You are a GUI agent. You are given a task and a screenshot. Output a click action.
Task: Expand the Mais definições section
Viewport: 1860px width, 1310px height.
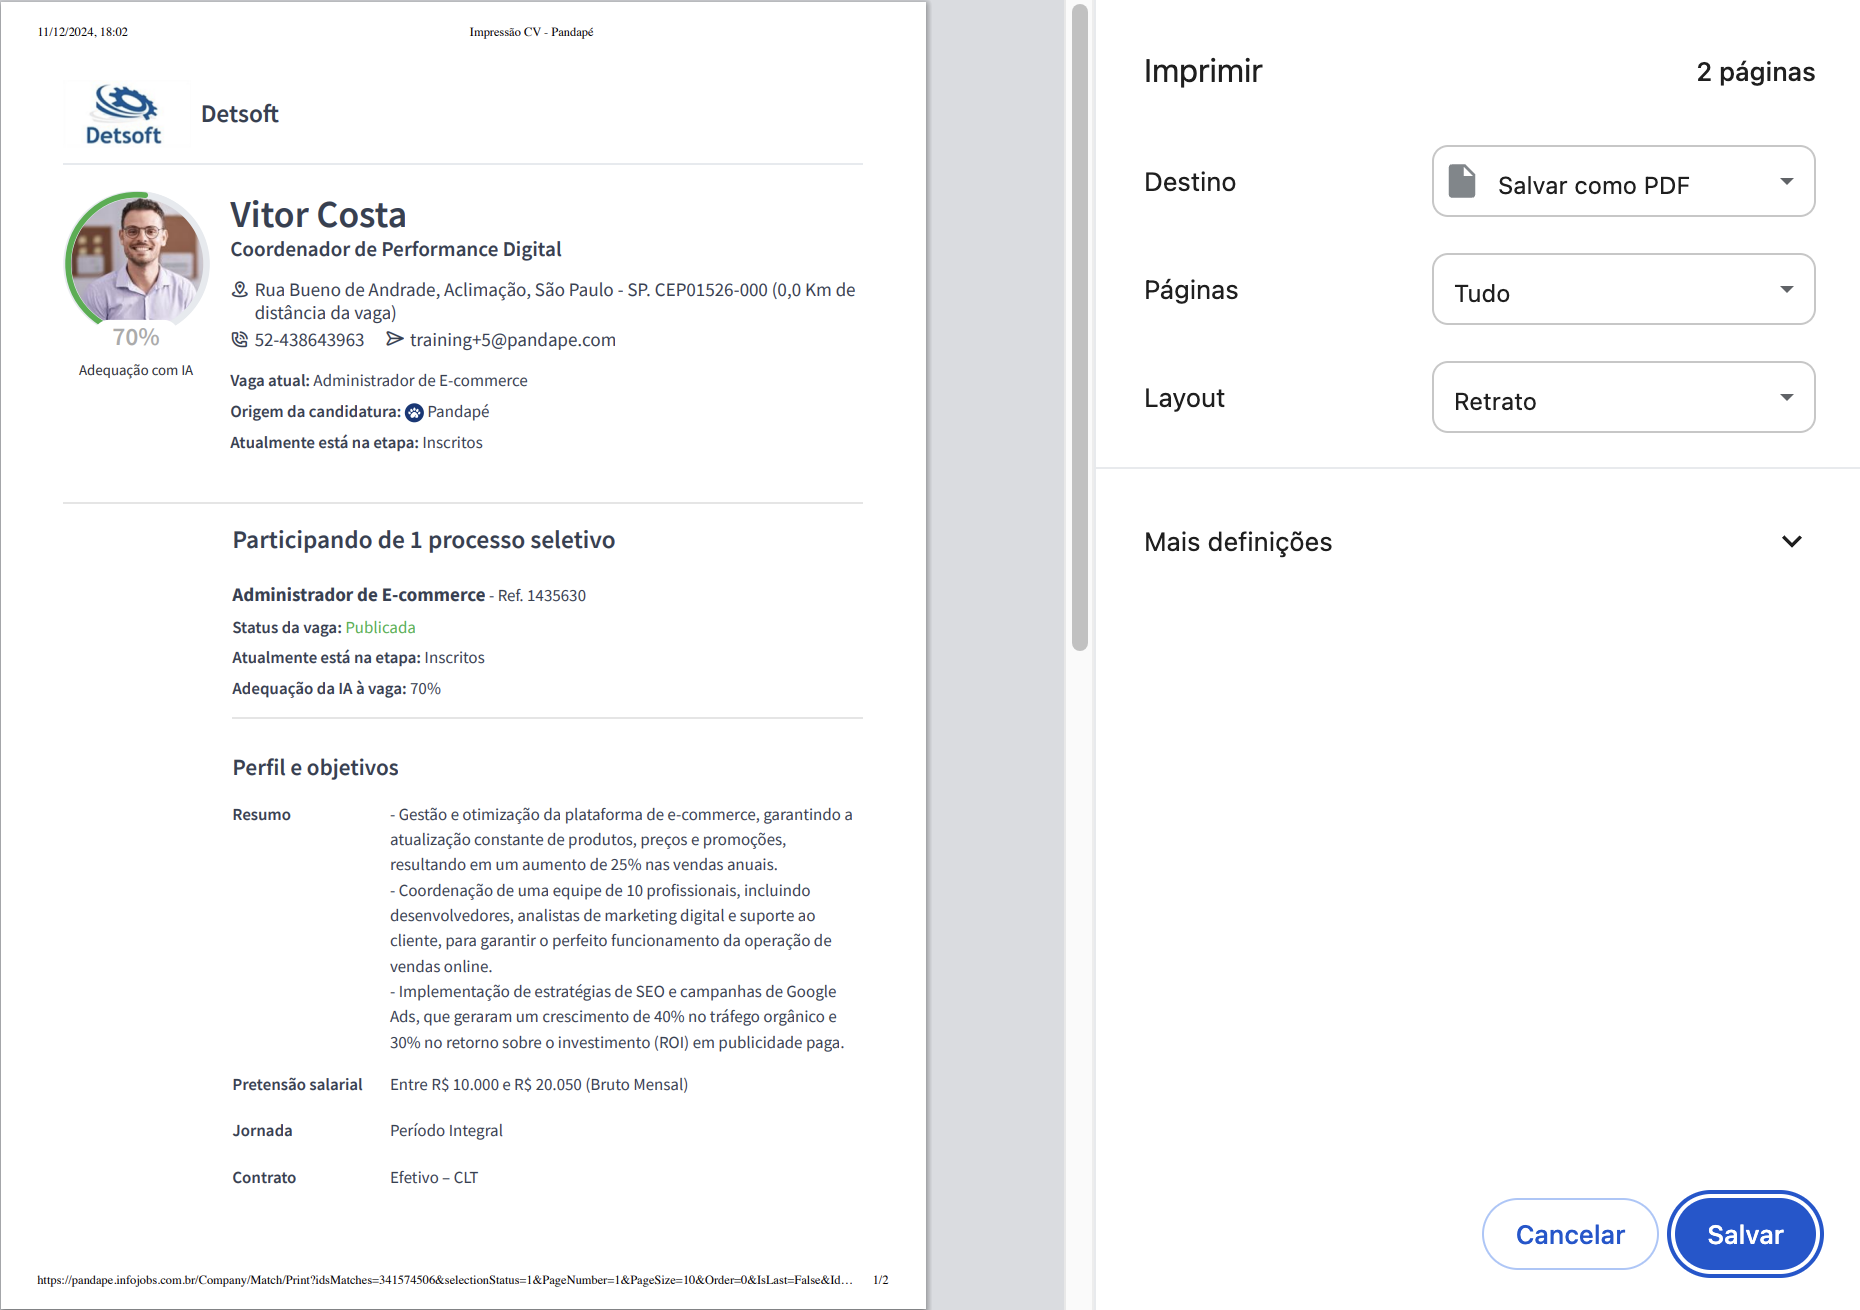pos(1238,542)
